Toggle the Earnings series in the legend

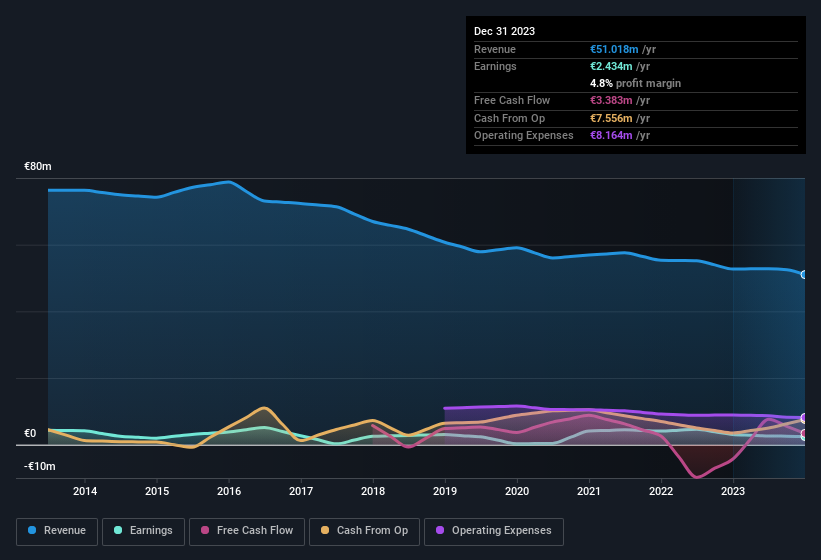pyautogui.click(x=143, y=531)
